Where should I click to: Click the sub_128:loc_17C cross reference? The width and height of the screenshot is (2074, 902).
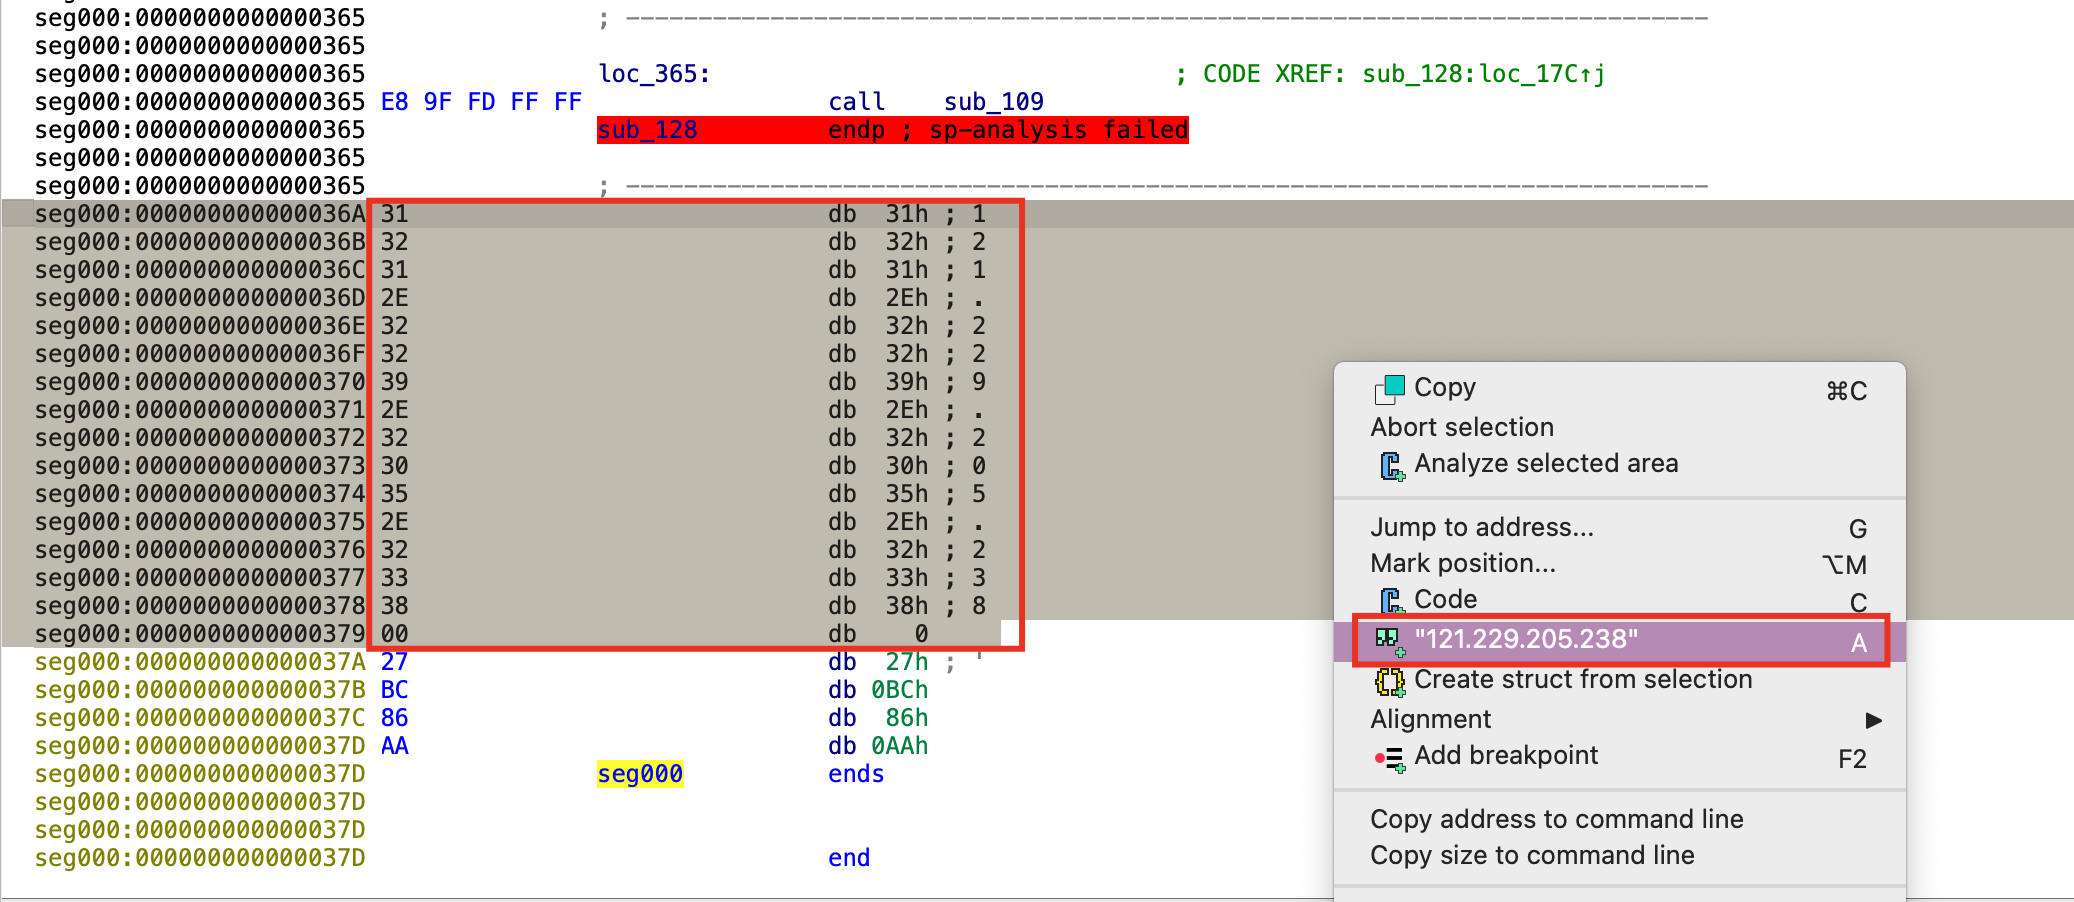click(x=1482, y=74)
